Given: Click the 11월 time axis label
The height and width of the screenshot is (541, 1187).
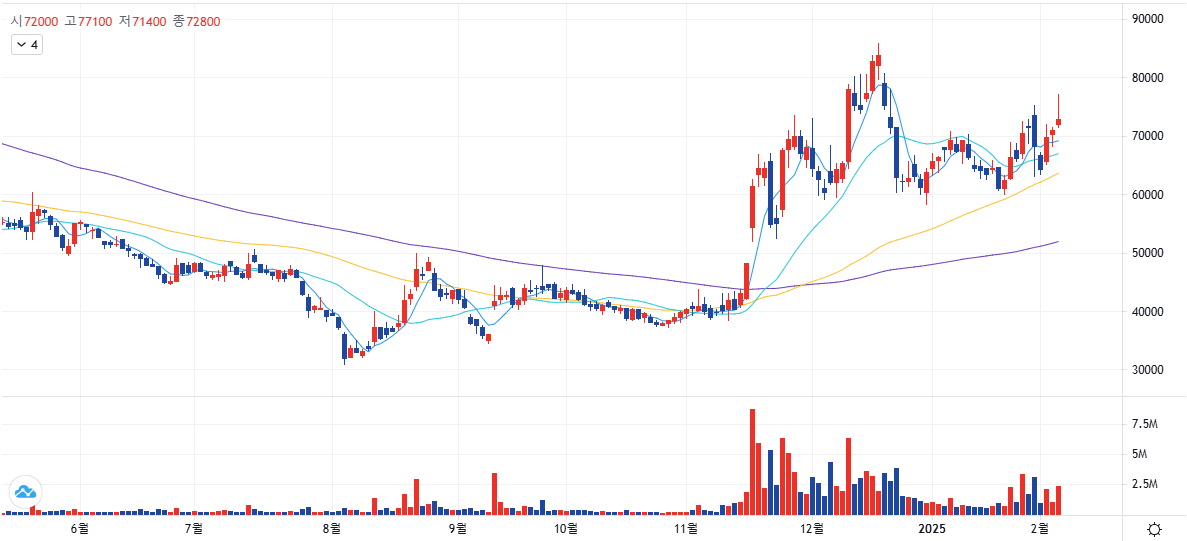Looking at the screenshot, I should [686, 527].
